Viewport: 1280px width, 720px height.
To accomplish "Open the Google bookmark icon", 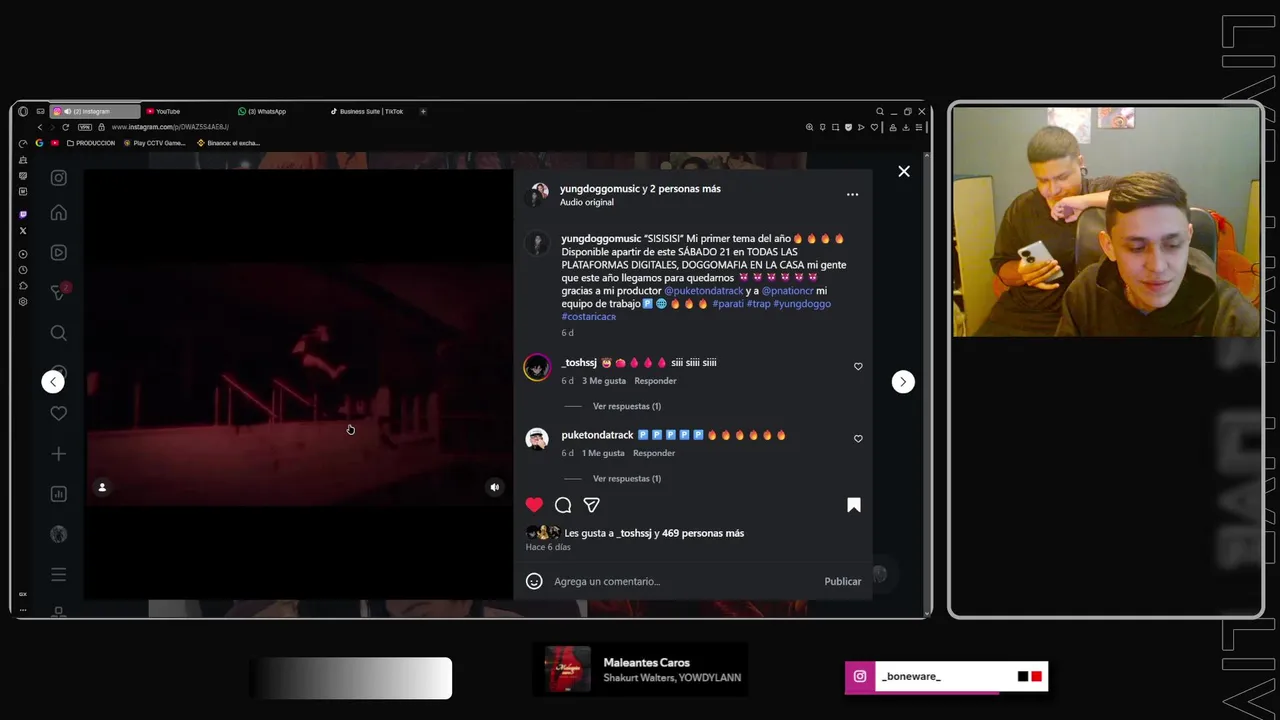I will point(39,143).
